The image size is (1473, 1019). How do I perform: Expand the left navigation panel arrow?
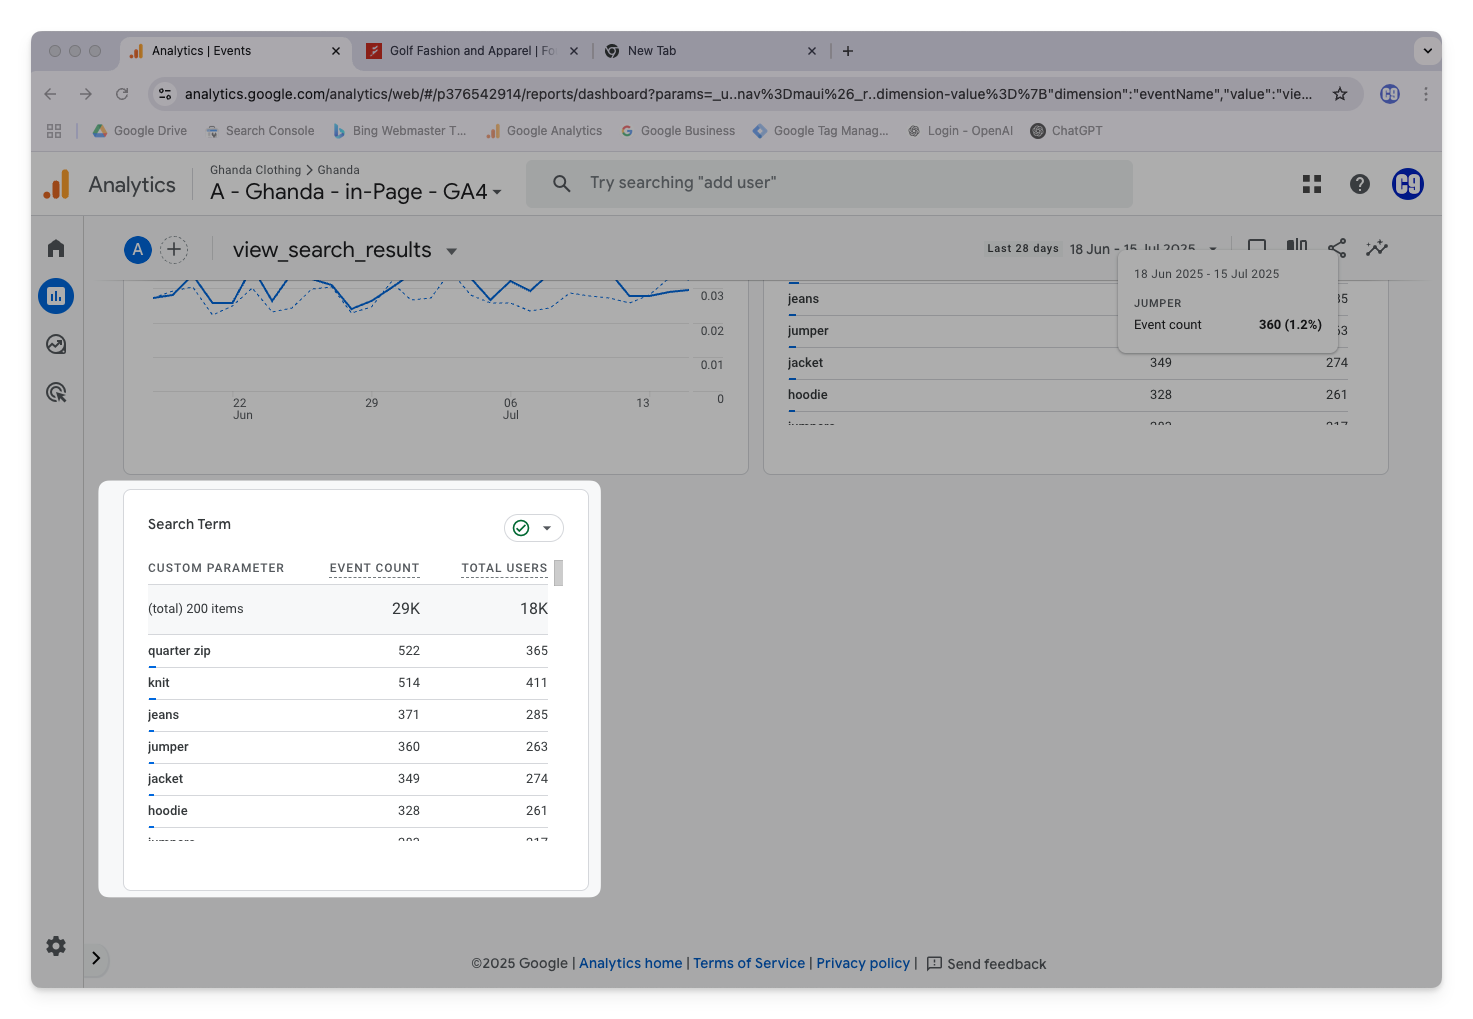click(x=96, y=958)
